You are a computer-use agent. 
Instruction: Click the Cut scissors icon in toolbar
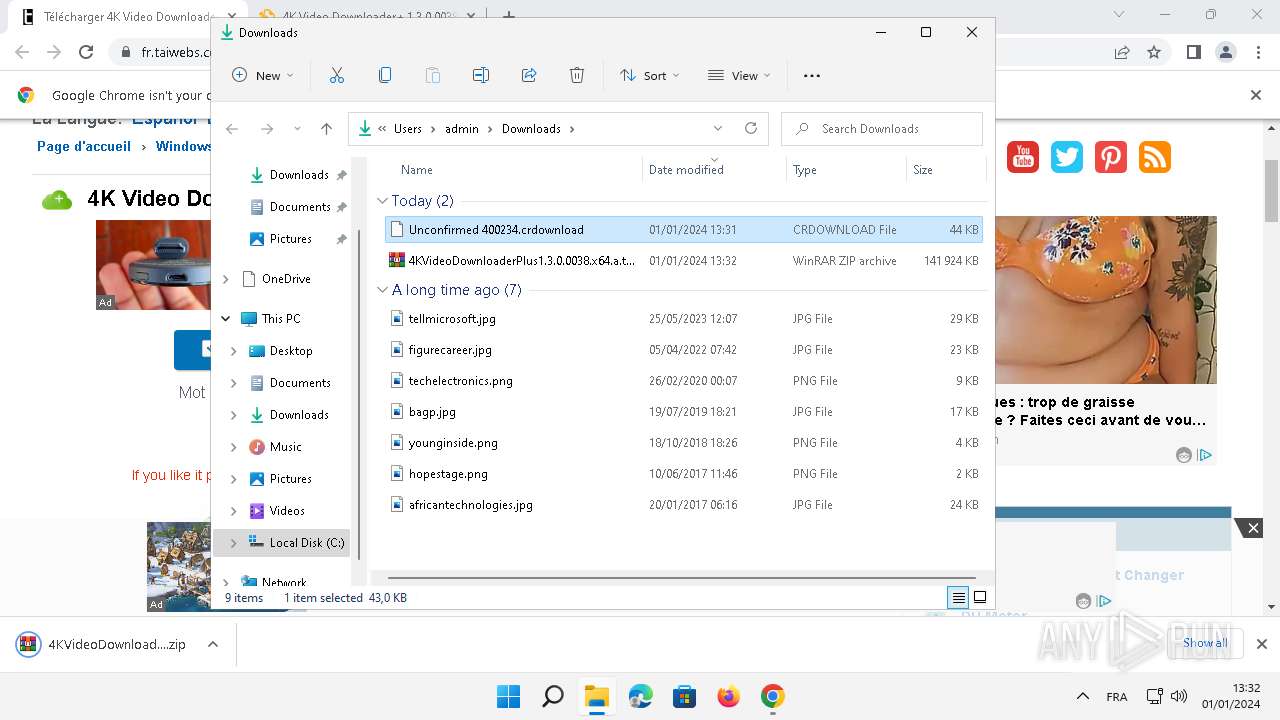pos(337,76)
